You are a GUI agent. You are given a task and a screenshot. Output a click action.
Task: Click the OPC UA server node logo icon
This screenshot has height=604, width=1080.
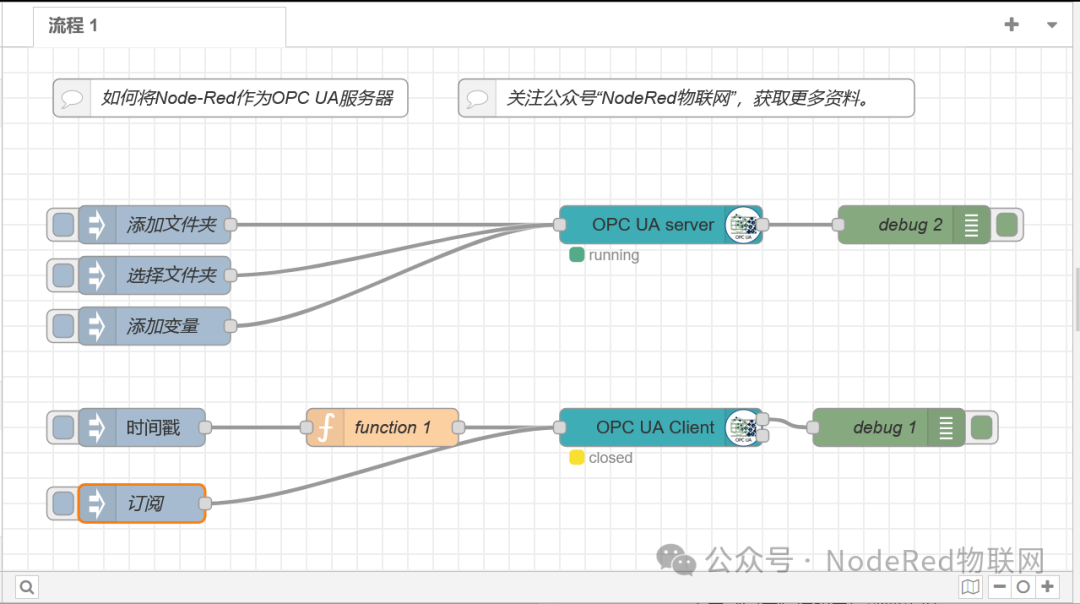pyautogui.click(x=742, y=225)
